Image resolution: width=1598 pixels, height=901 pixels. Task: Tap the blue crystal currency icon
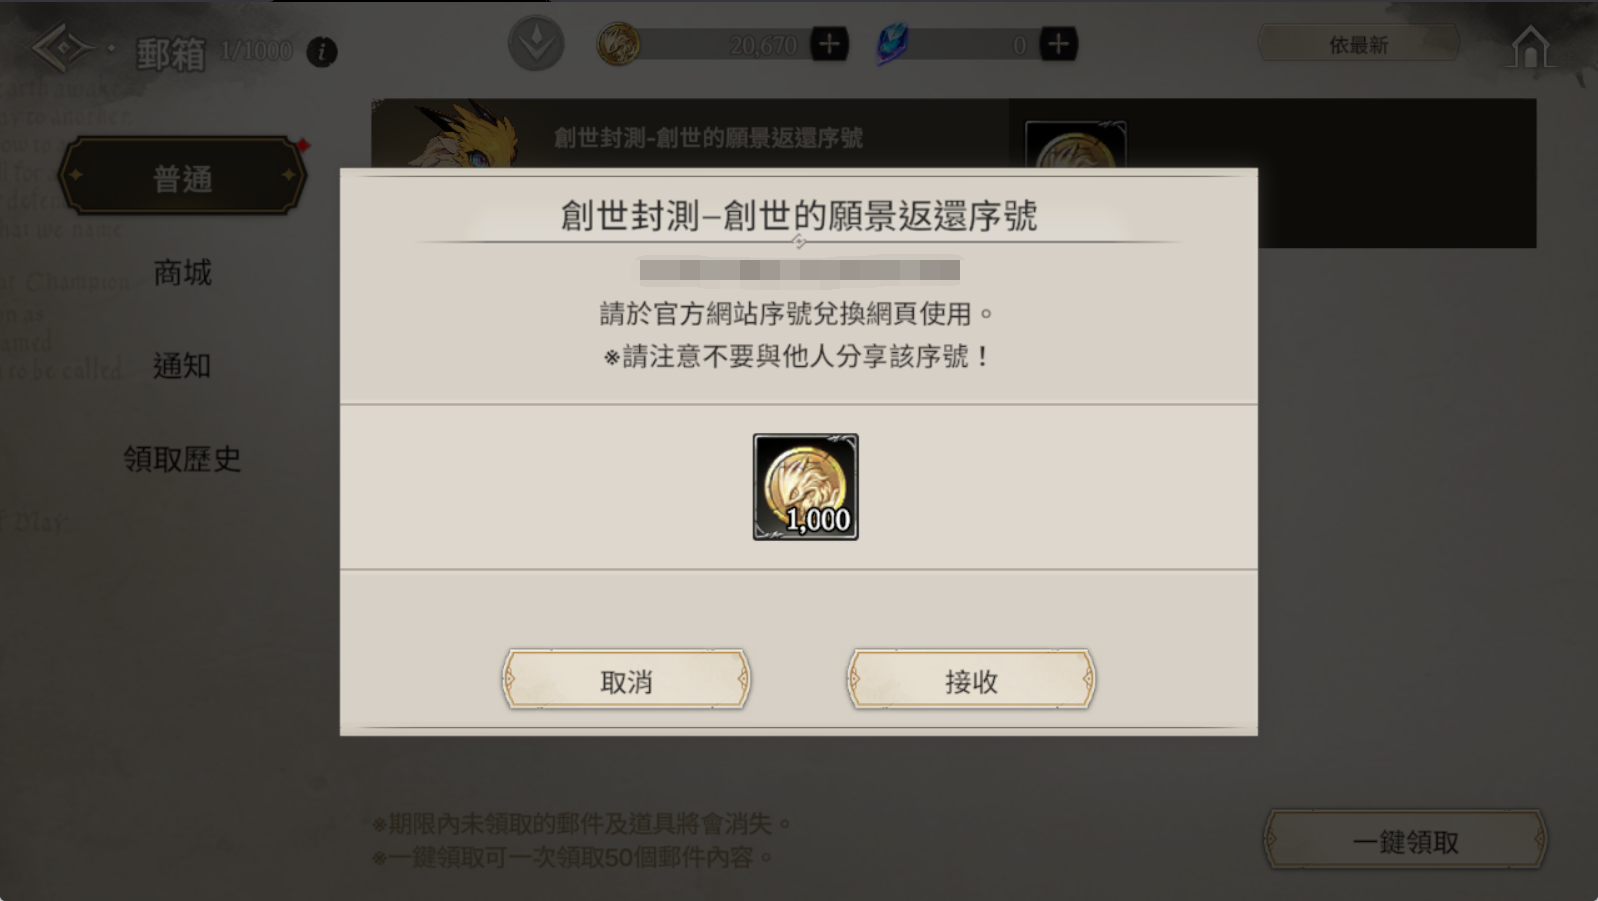point(892,44)
